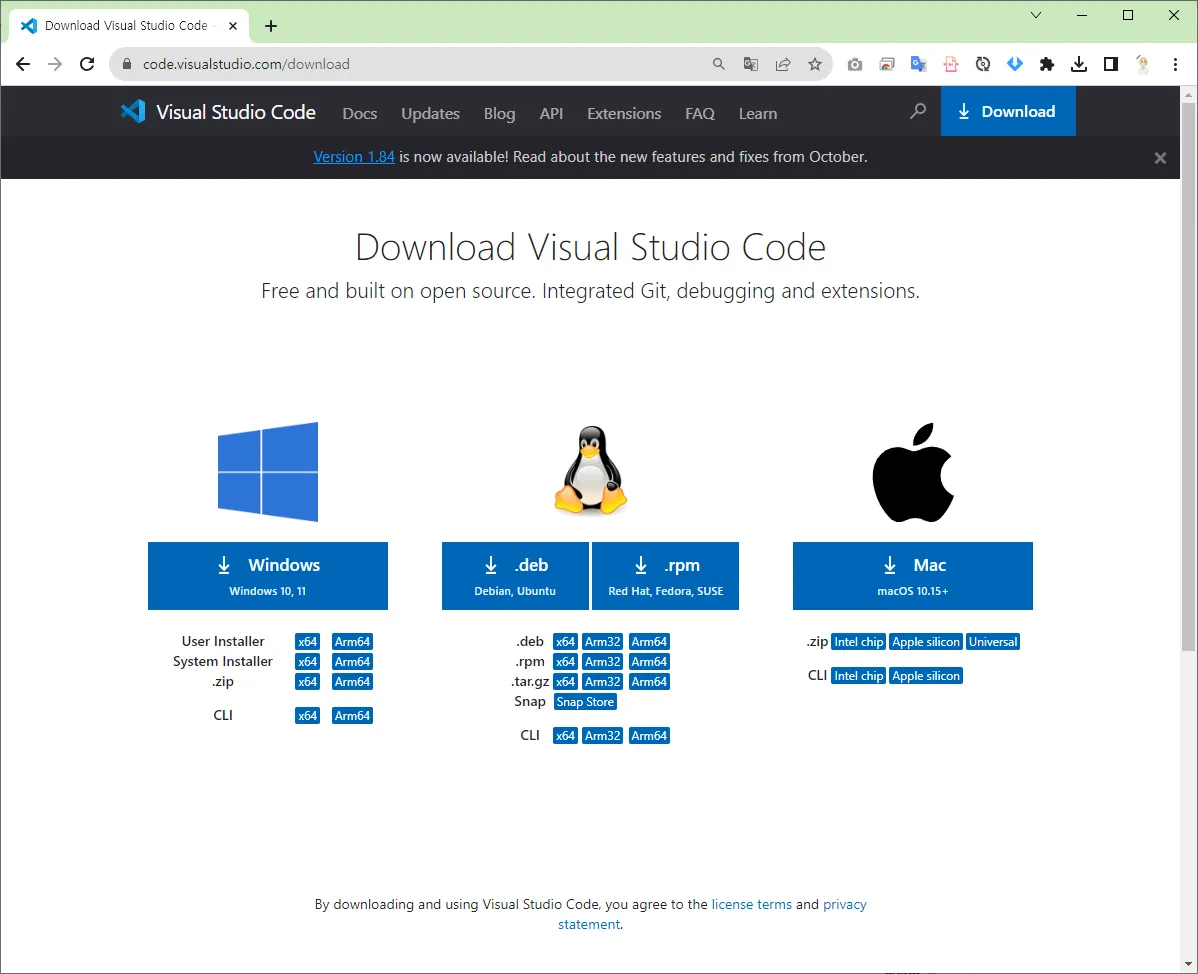The width and height of the screenshot is (1198, 974).
Task: Download Windows CLI Arm64
Action: point(352,716)
